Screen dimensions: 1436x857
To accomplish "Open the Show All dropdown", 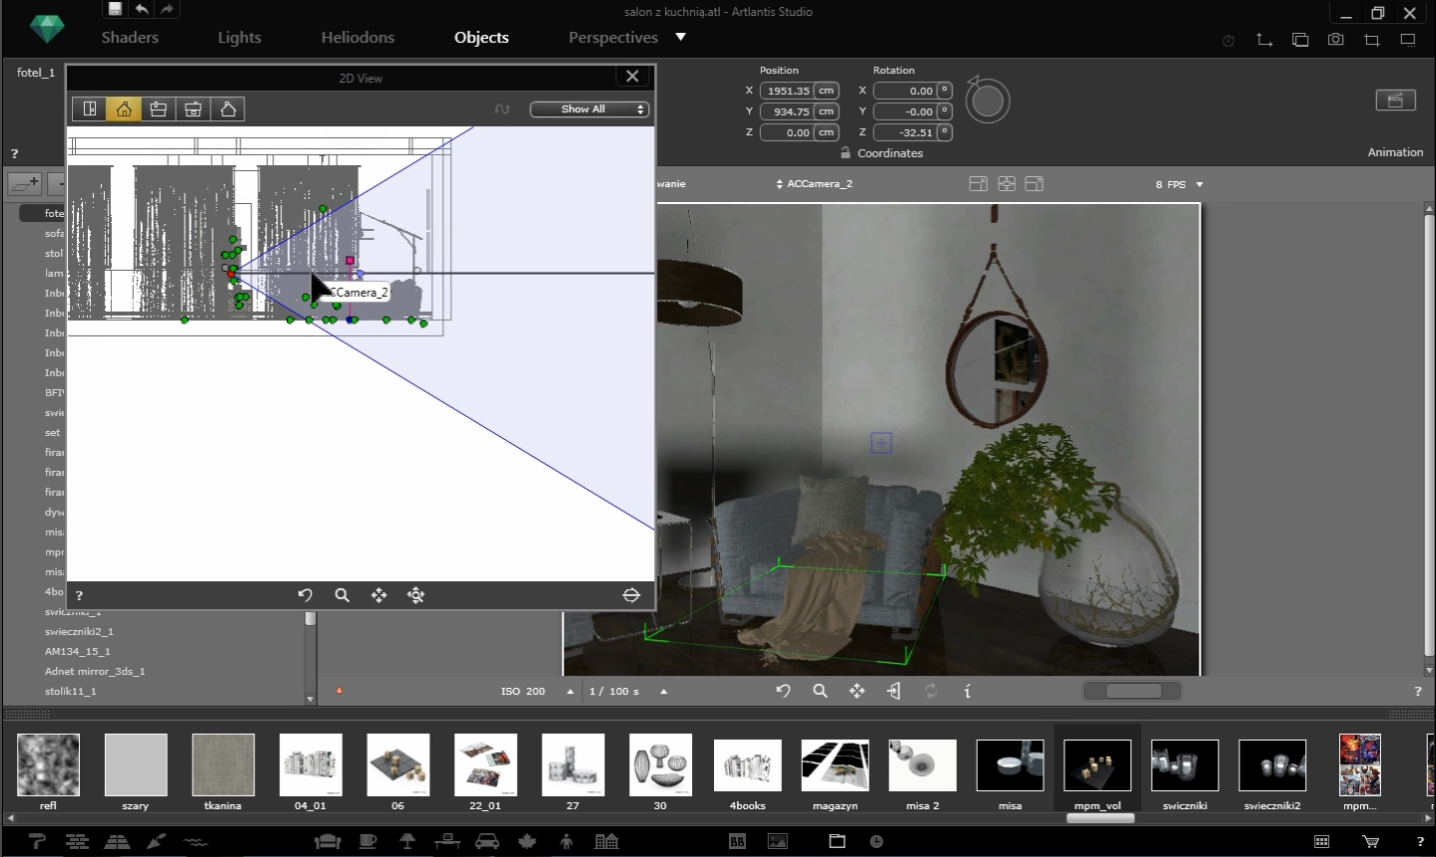I will (x=589, y=109).
